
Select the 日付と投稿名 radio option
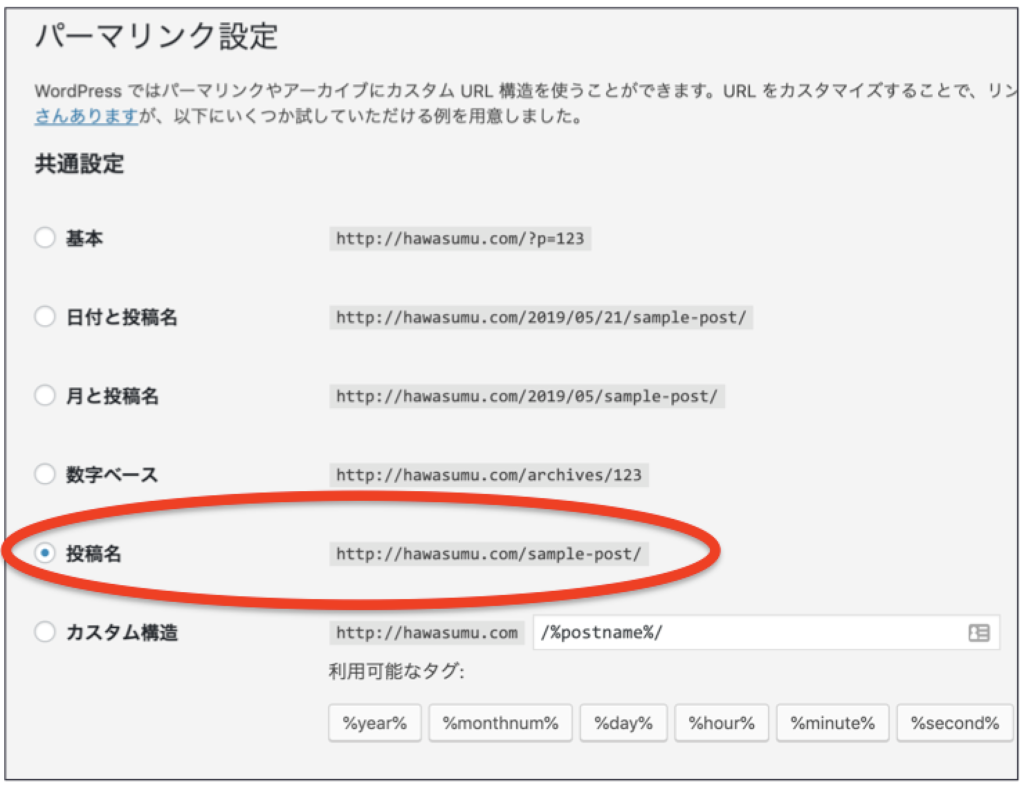(45, 317)
